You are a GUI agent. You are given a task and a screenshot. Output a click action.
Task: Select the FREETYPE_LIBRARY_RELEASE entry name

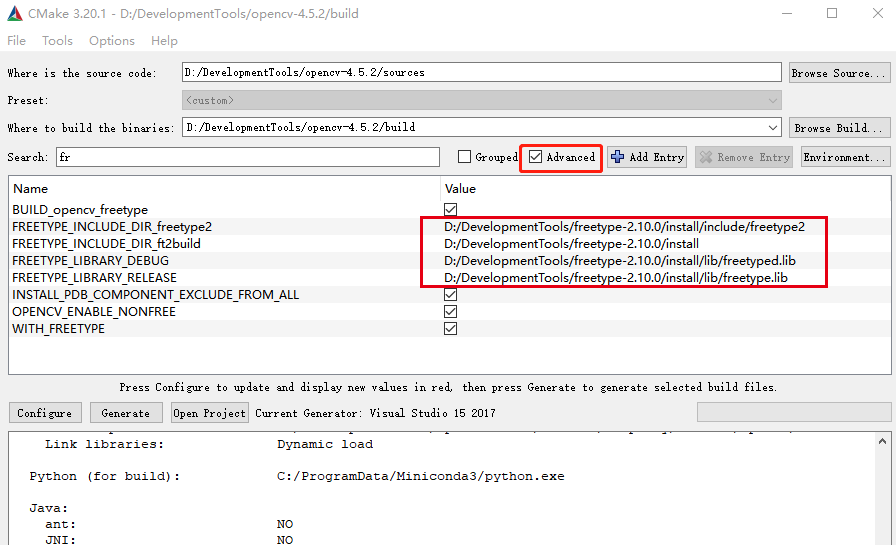pyautogui.click(x=94, y=278)
